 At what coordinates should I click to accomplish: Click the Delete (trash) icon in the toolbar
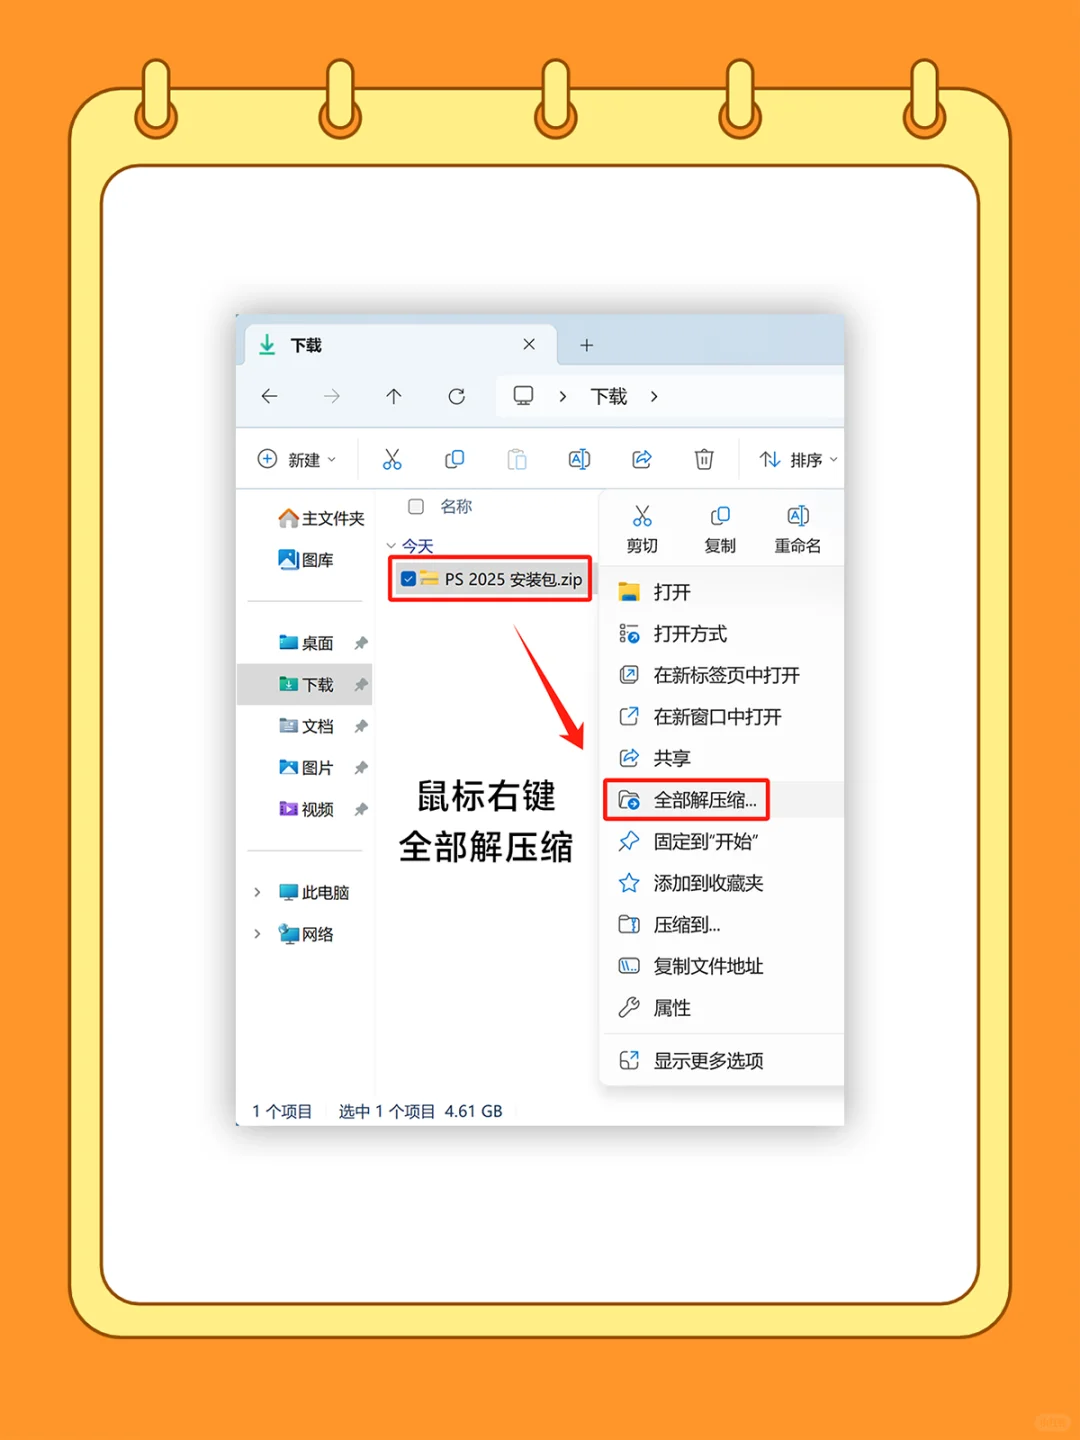coord(703,459)
